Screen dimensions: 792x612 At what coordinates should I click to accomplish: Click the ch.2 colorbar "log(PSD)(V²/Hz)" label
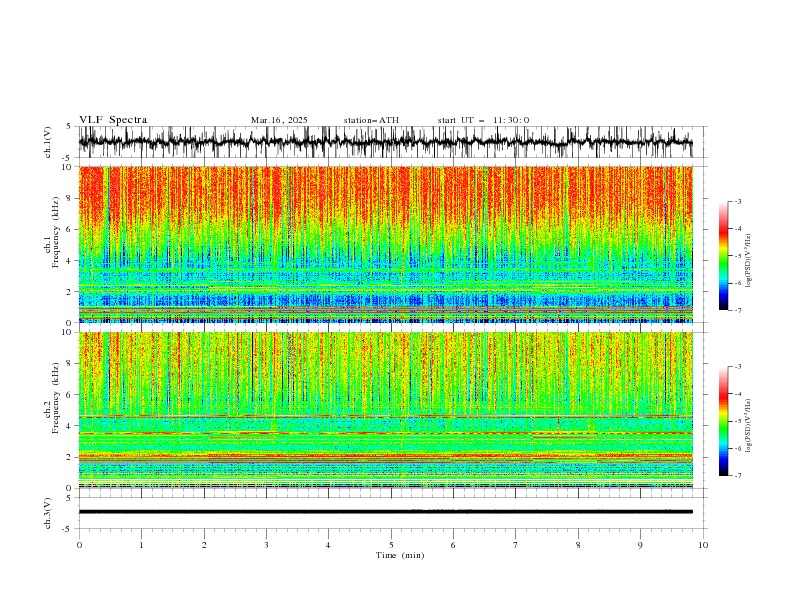point(749,426)
